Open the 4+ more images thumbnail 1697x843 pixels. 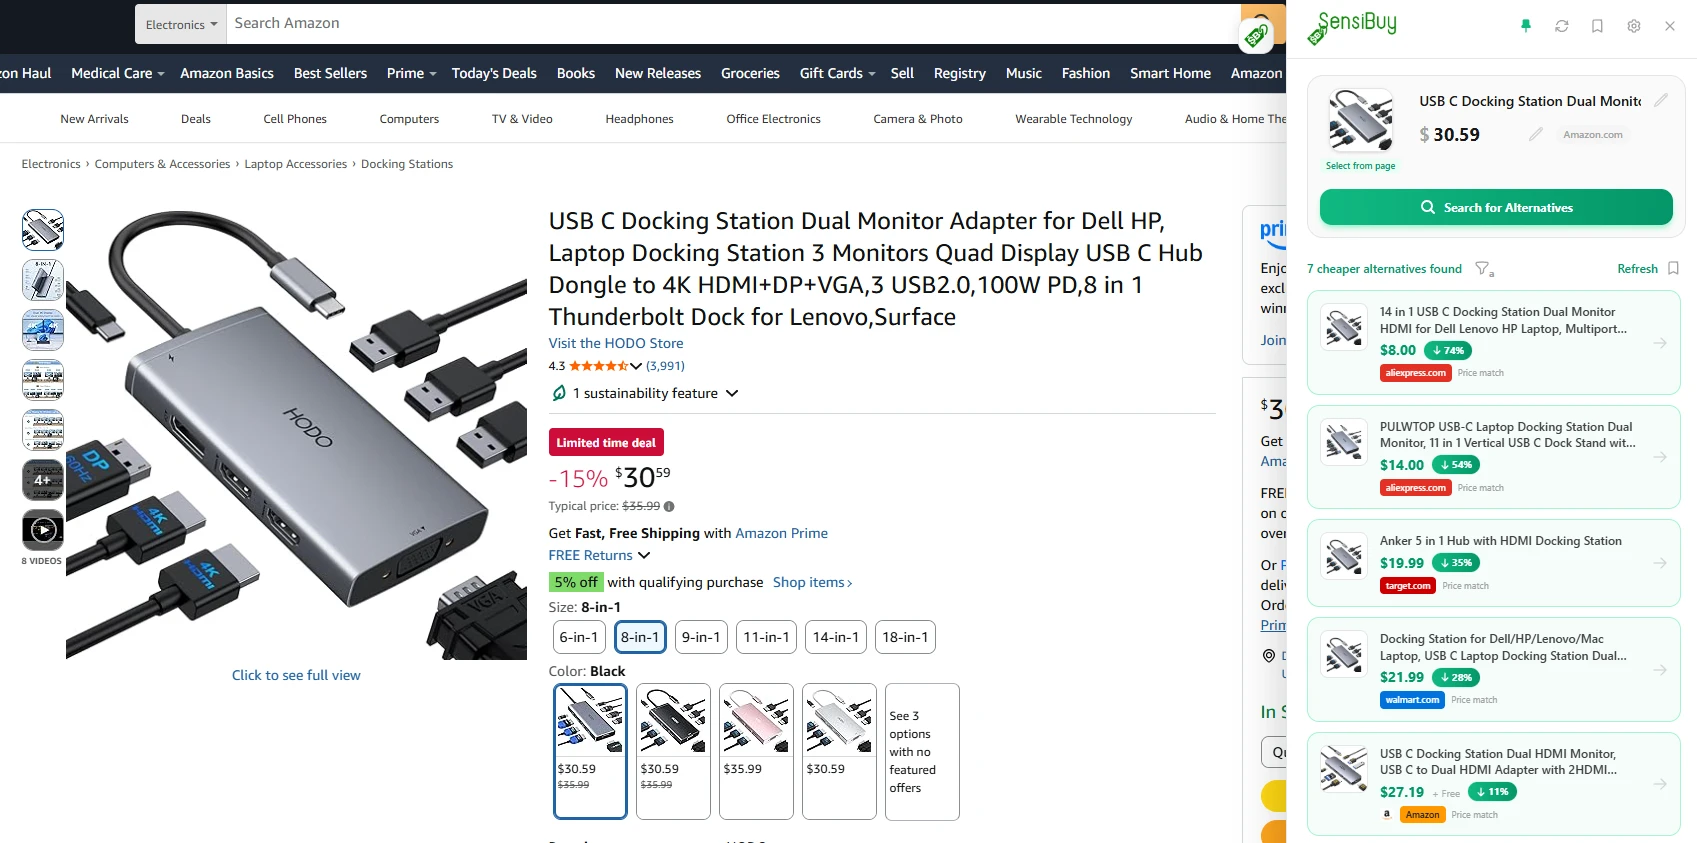click(43, 480)
